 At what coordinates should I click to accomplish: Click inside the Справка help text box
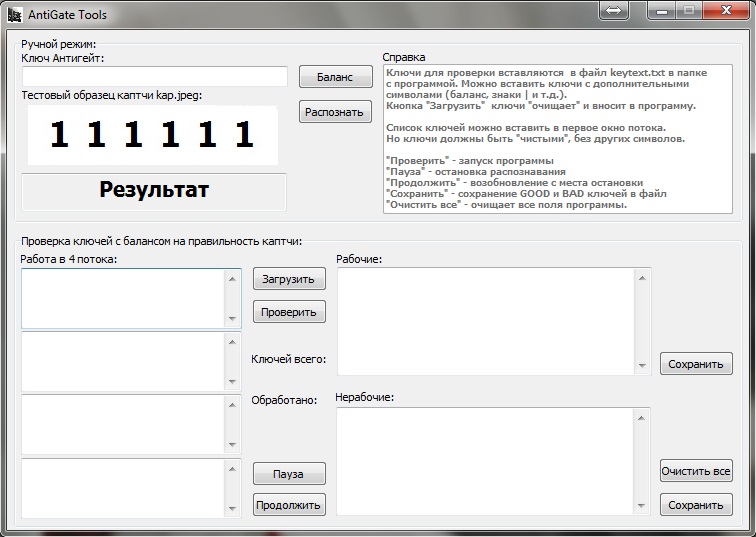[x=558, y=139]
